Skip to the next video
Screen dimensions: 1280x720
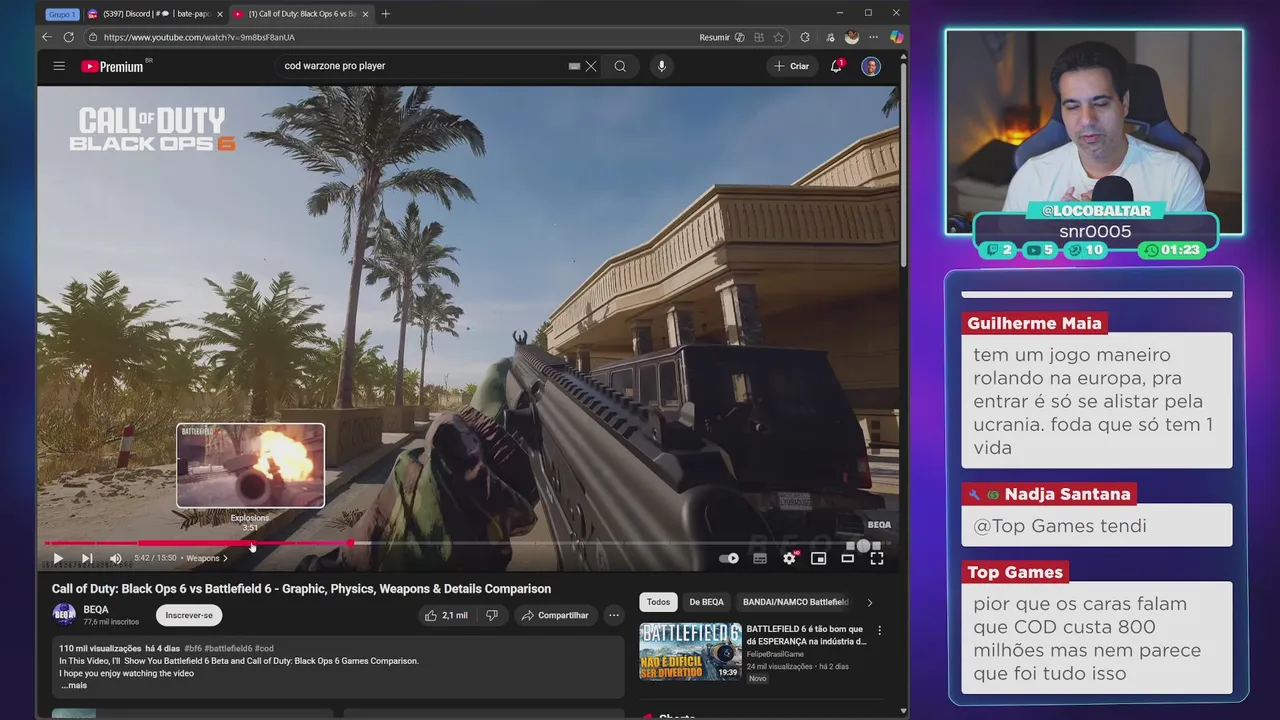pos(87,558)
